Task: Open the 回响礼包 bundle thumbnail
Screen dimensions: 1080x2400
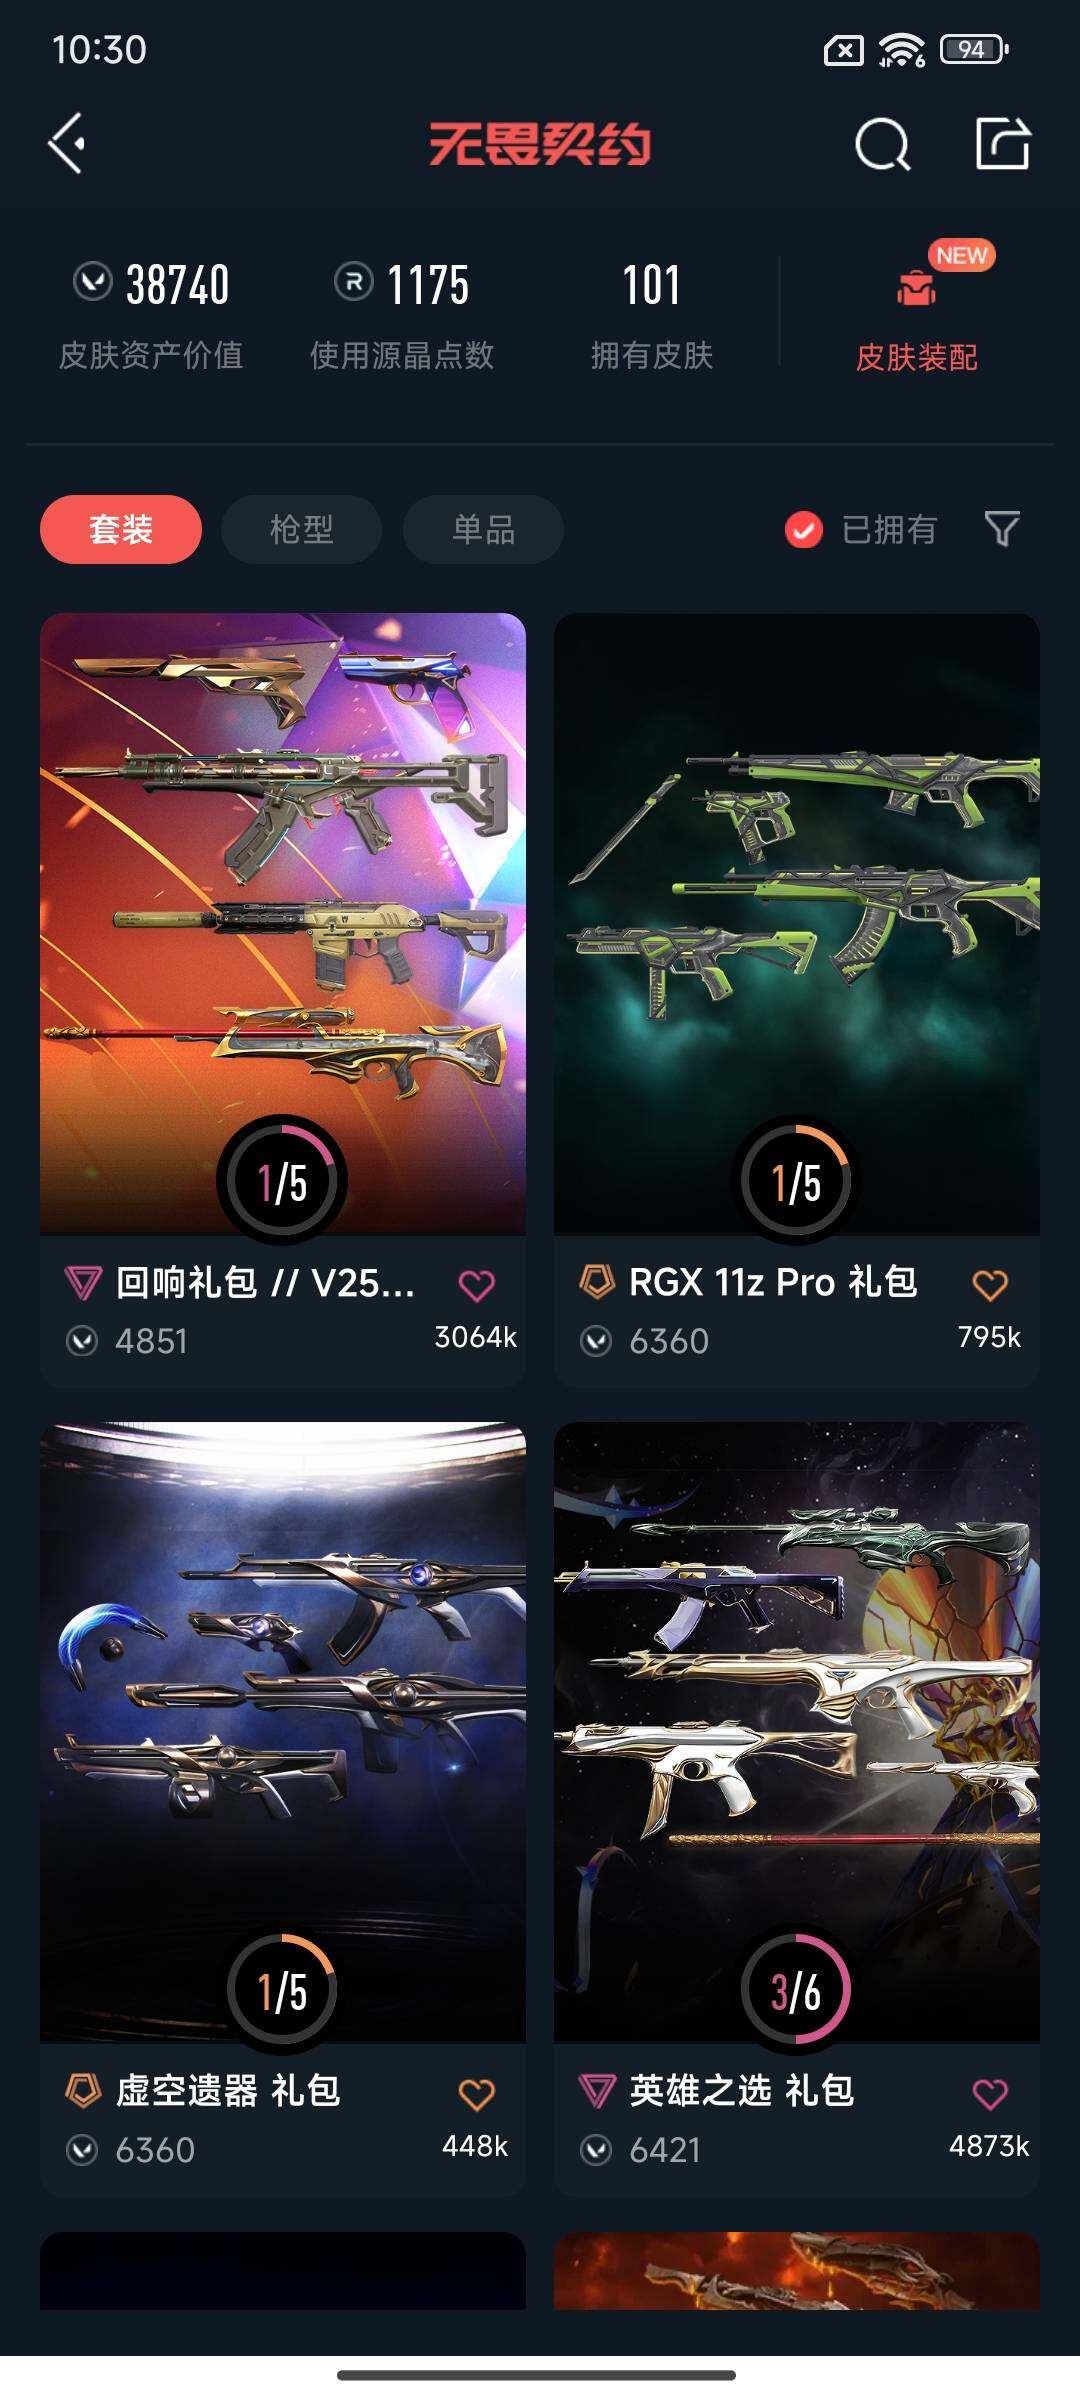Action: [x=283, y=924]
